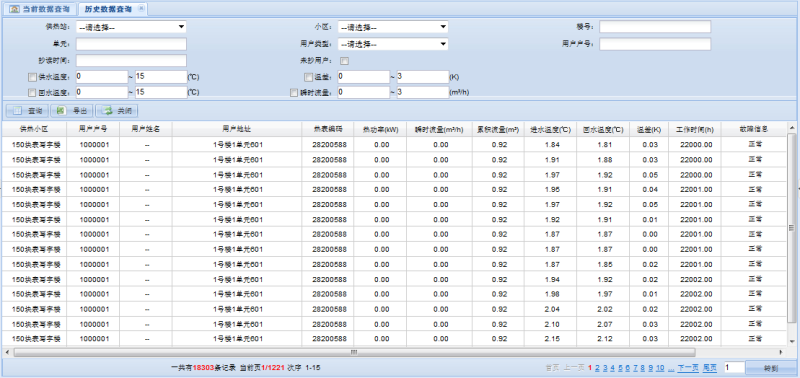800x378 pixels.
Task: Click the ... more pages link
Action: [671, 368]
